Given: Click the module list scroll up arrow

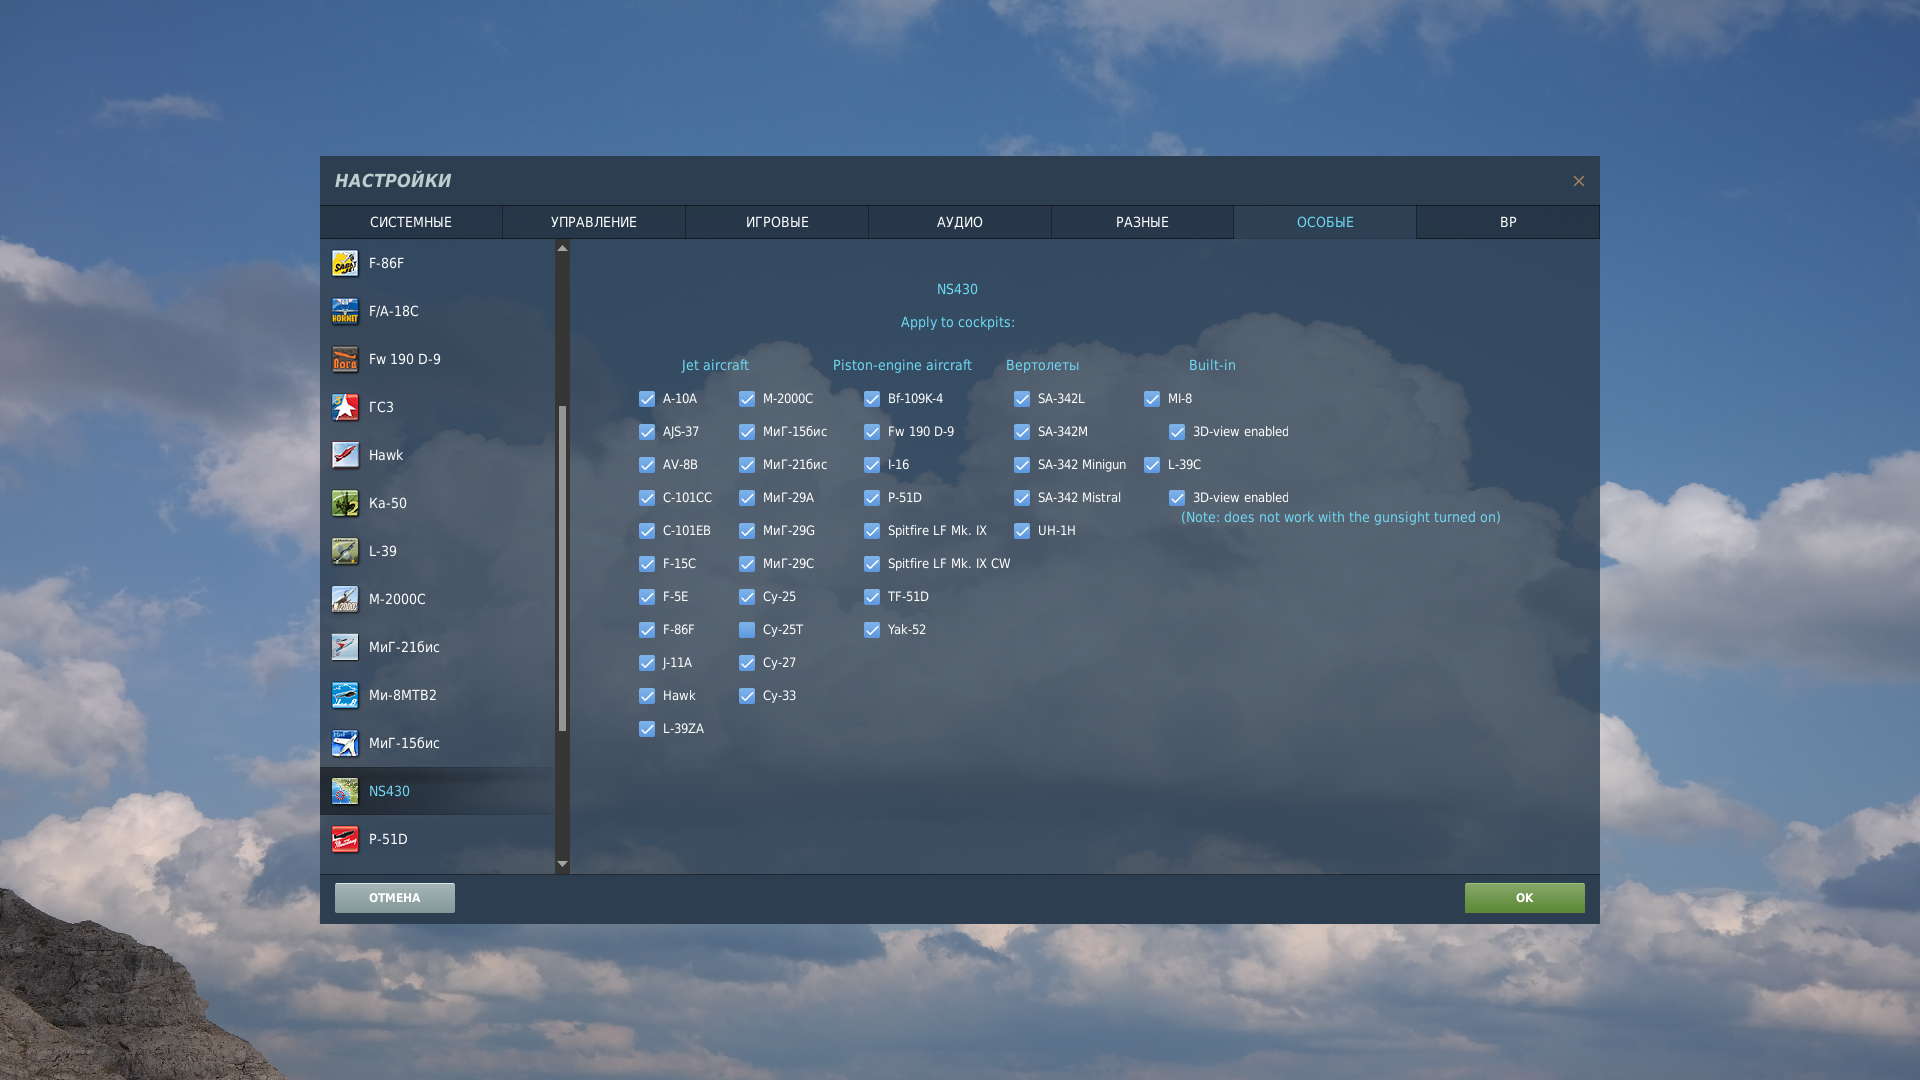Looking at the screenshot, I should [x=562, y=248].
